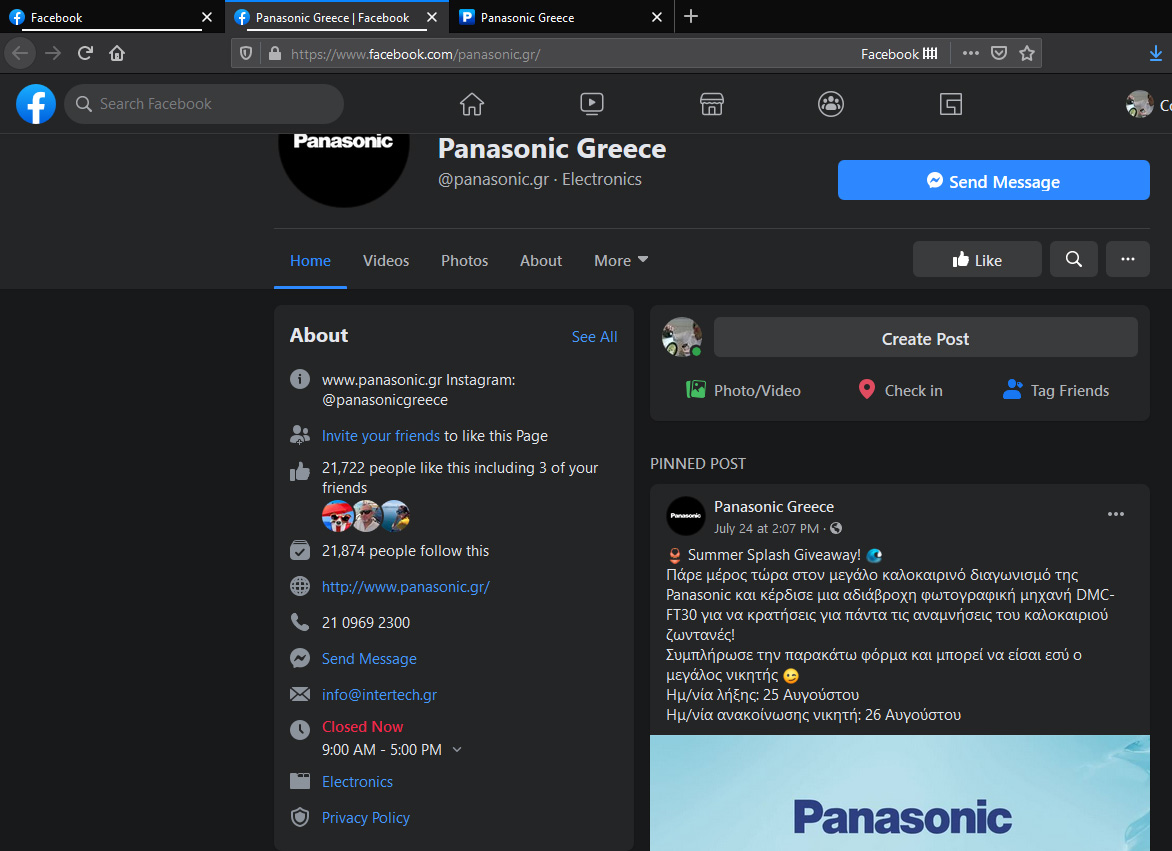Image resolution: width=1172 pixels, height=851 pixels.
Task: Click the Closed Now status text
Action: coord(363,726)
